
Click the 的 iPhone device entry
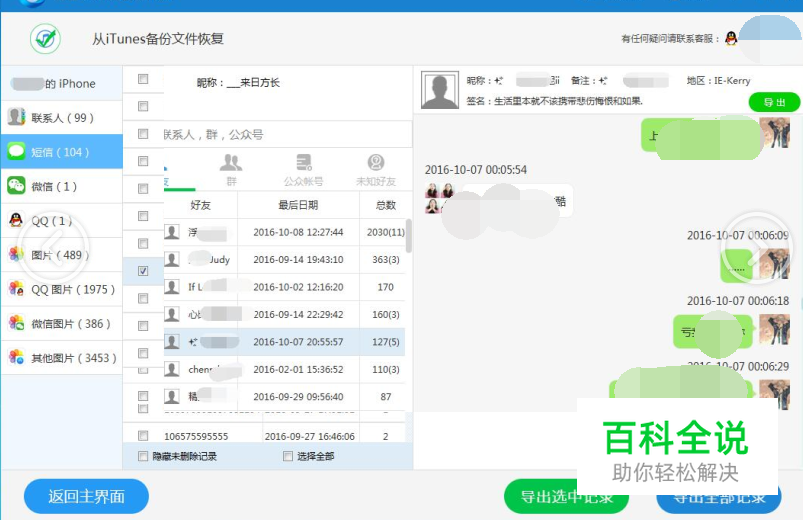[61, 83]
